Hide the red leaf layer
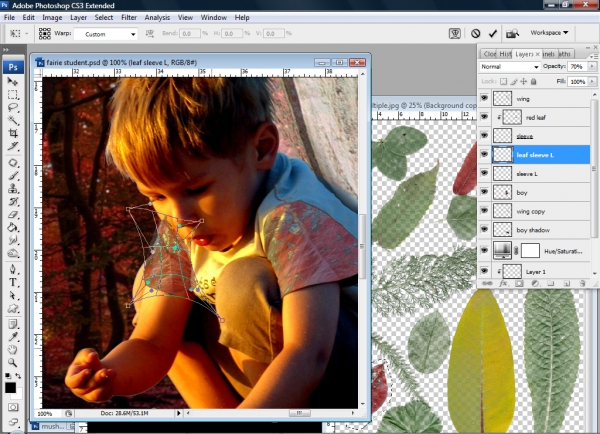The width and height of the screenshot is (600, 434). point(484,117)
